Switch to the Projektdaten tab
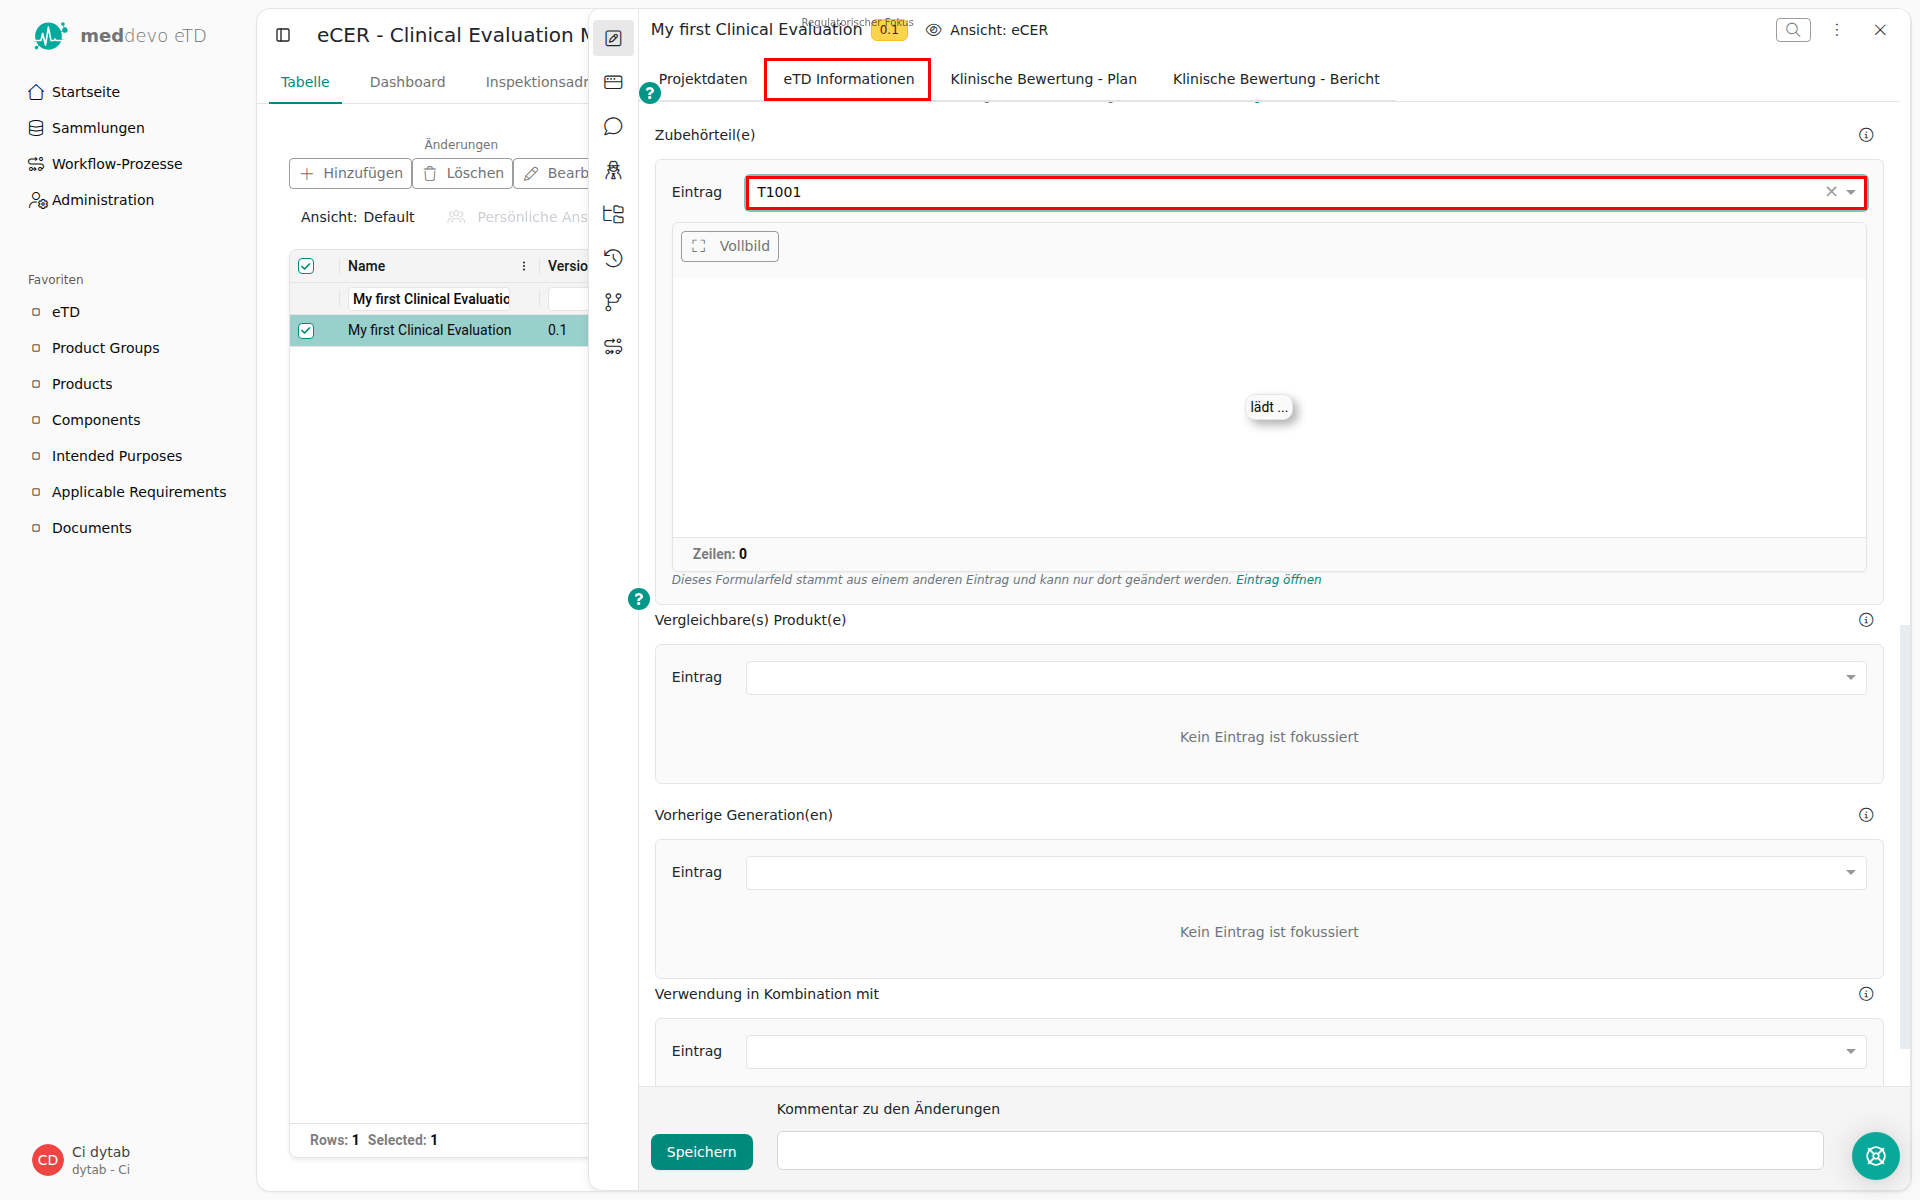1920x1200 pixels. pos(703,79)
